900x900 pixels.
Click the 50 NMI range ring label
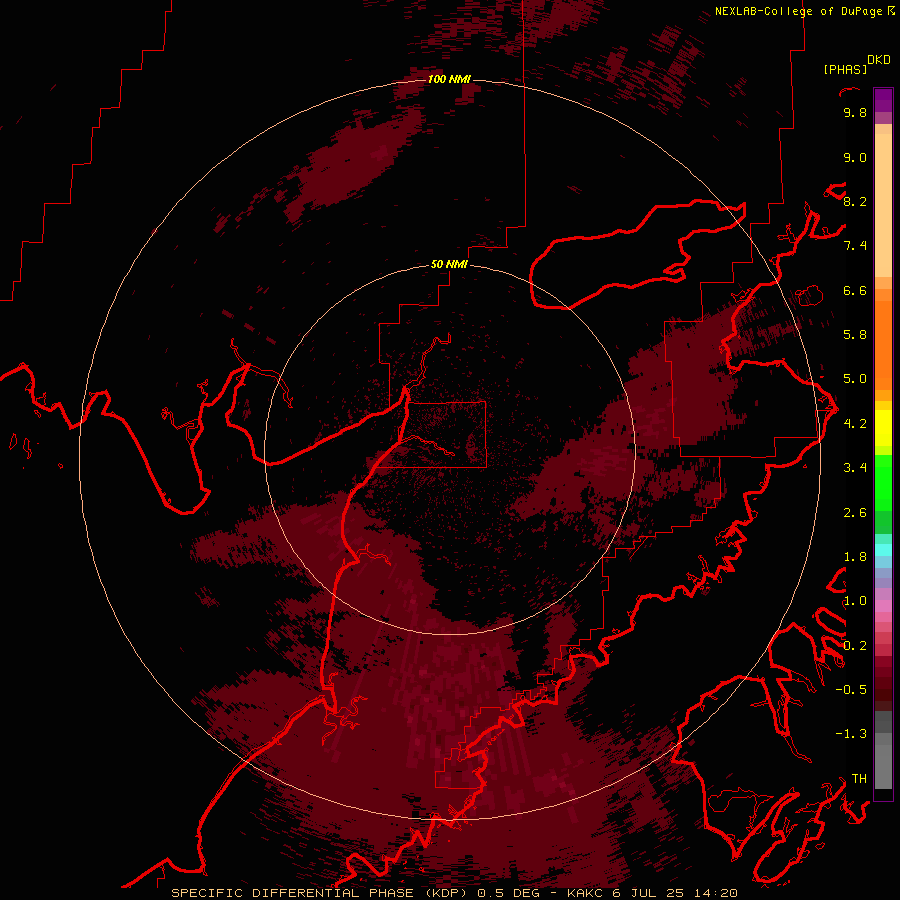tap(449, 264)
